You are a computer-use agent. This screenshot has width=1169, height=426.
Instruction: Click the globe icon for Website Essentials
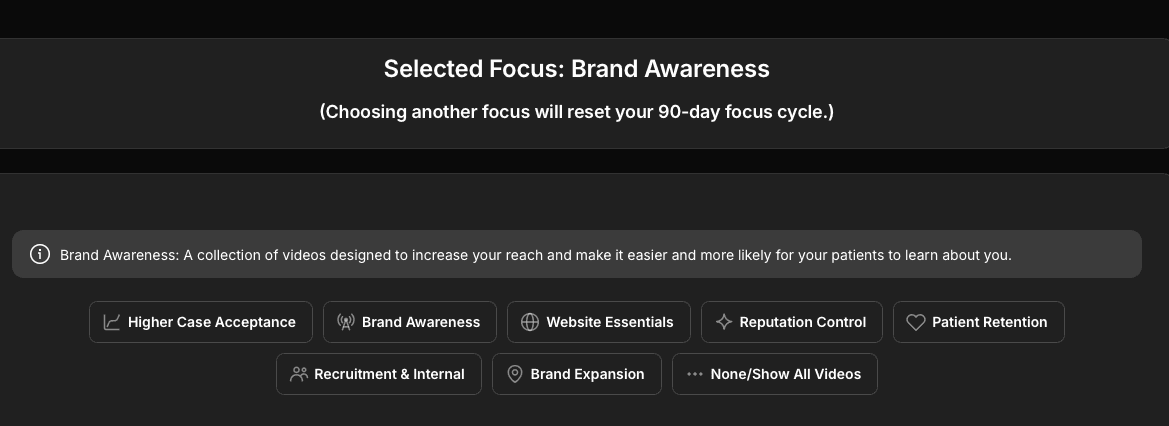click(x=530, y=322)
